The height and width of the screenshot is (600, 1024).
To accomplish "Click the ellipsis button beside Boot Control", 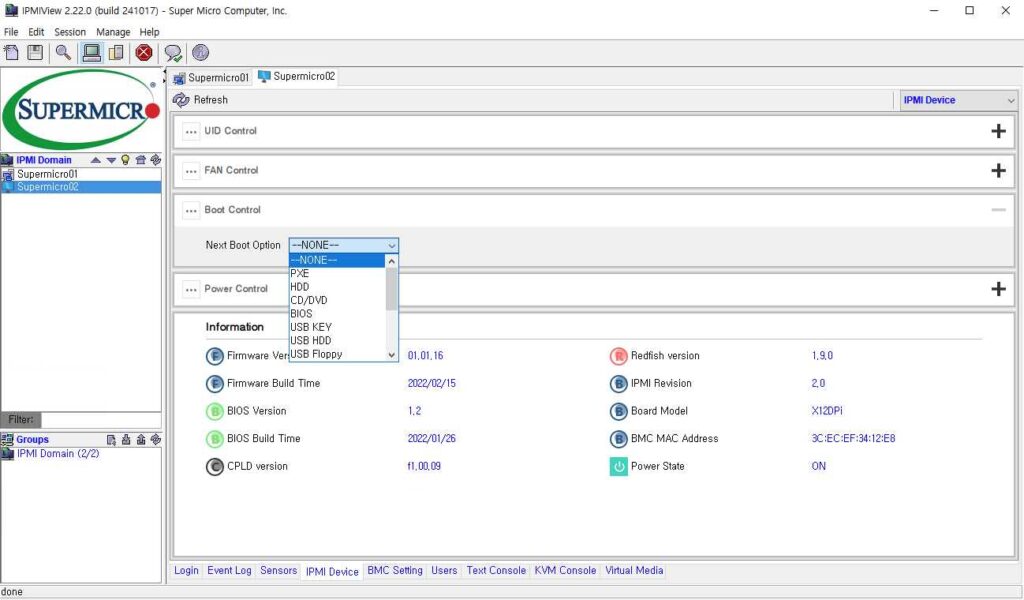I will (x=191, y=210).
